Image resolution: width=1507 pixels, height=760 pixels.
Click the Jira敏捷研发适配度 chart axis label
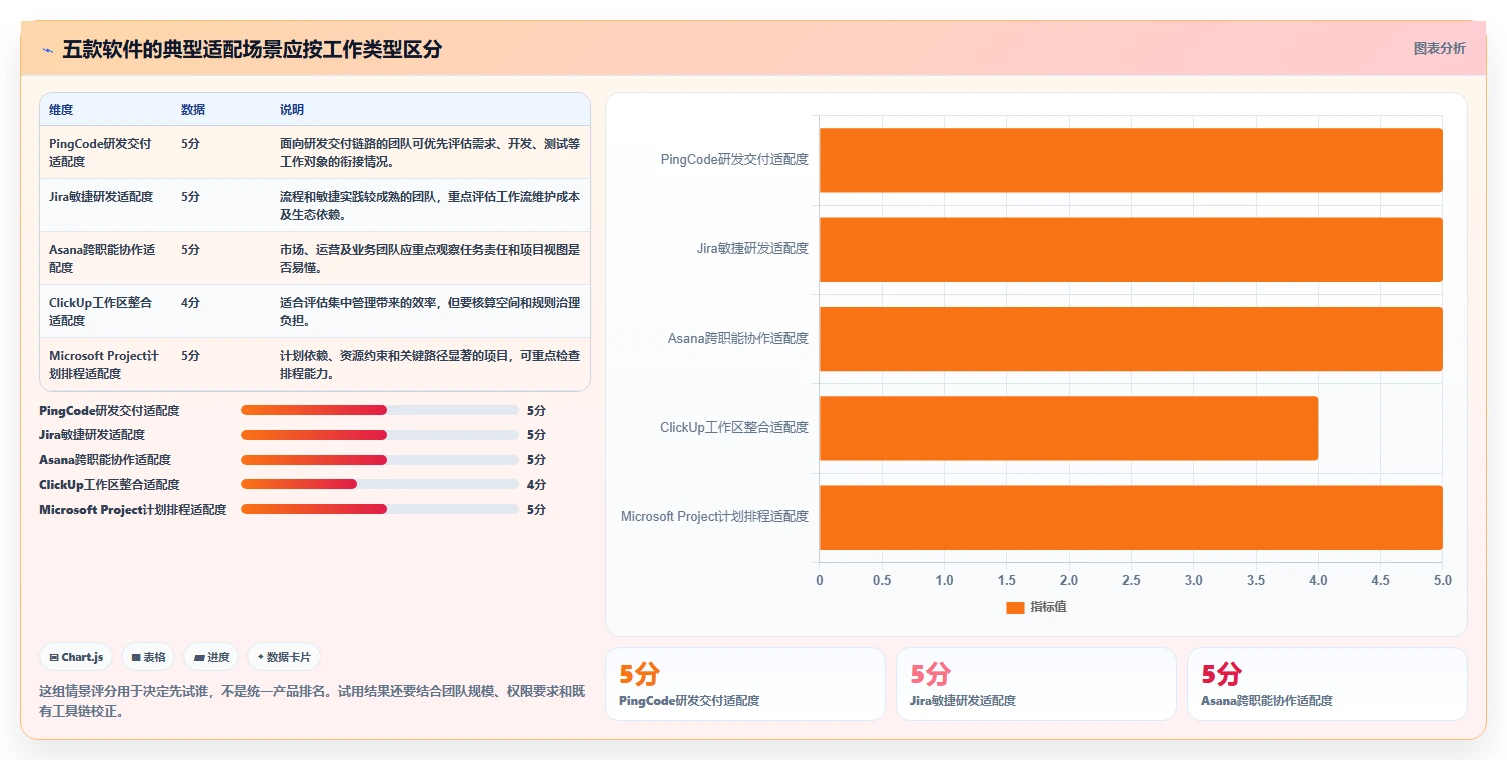752,248
